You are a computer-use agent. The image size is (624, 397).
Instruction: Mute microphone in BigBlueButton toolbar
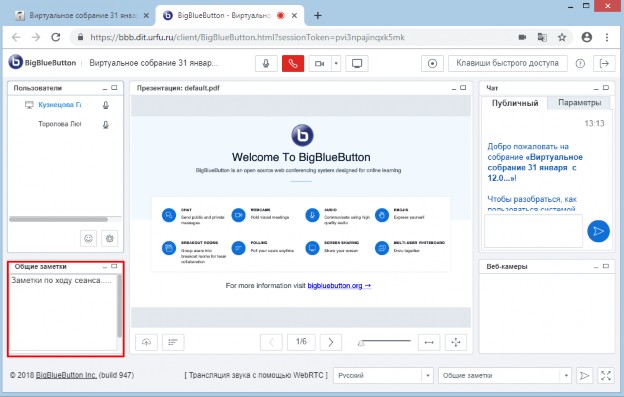266,64
